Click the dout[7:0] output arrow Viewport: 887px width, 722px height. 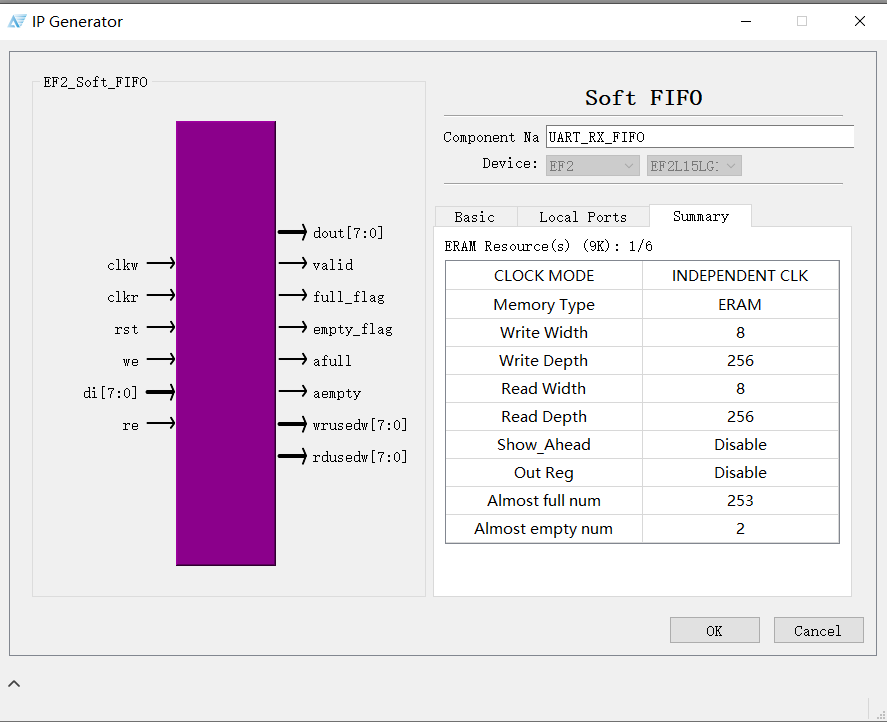[x=291, y=232]
